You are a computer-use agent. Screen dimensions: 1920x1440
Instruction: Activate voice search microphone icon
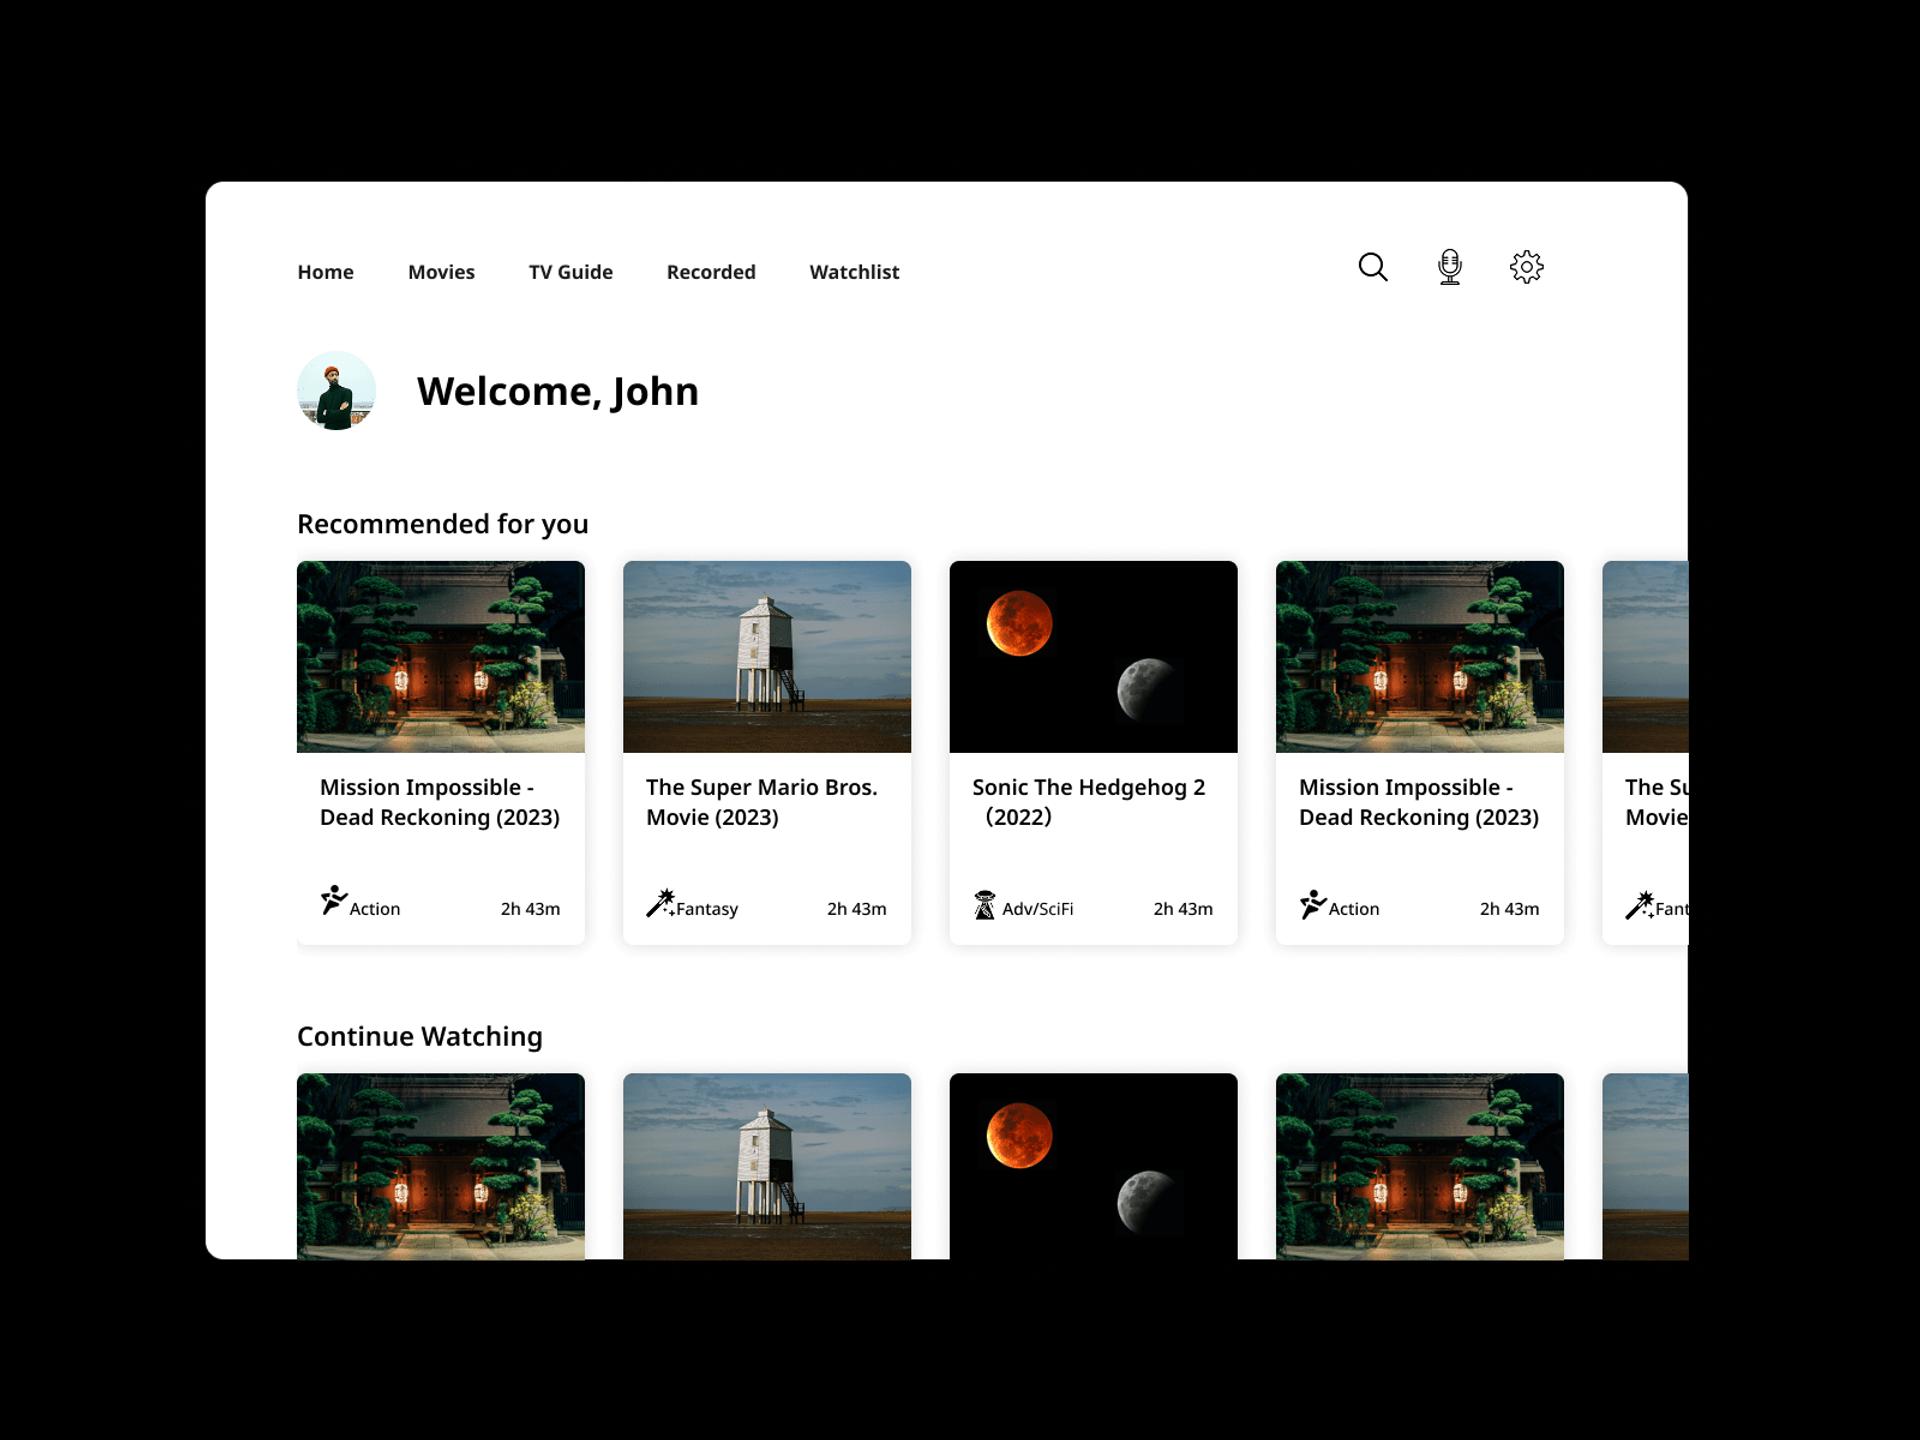coord(1449,267)
